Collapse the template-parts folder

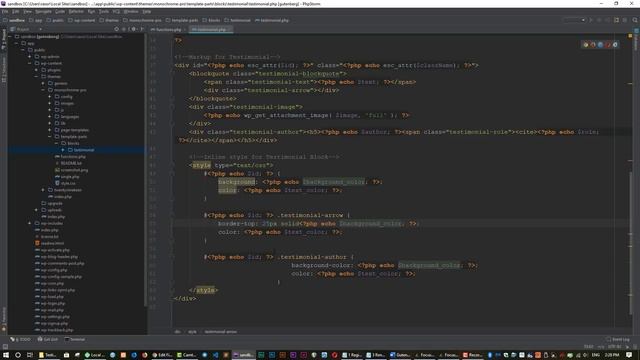pos(49,137)
